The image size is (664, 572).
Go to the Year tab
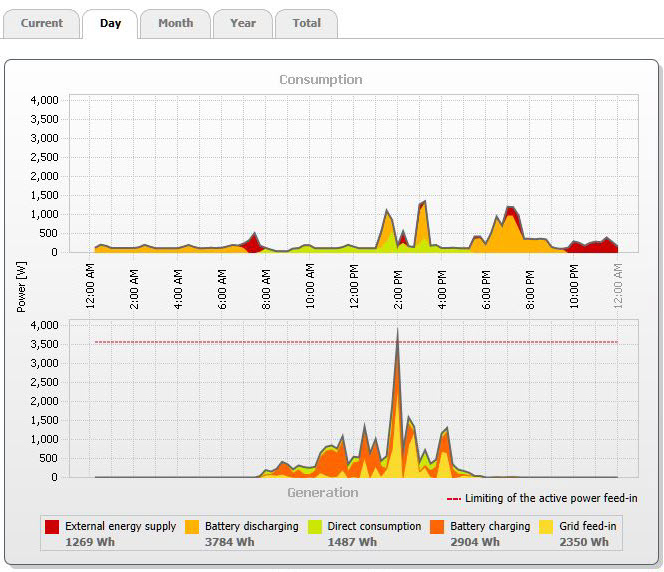242,23
